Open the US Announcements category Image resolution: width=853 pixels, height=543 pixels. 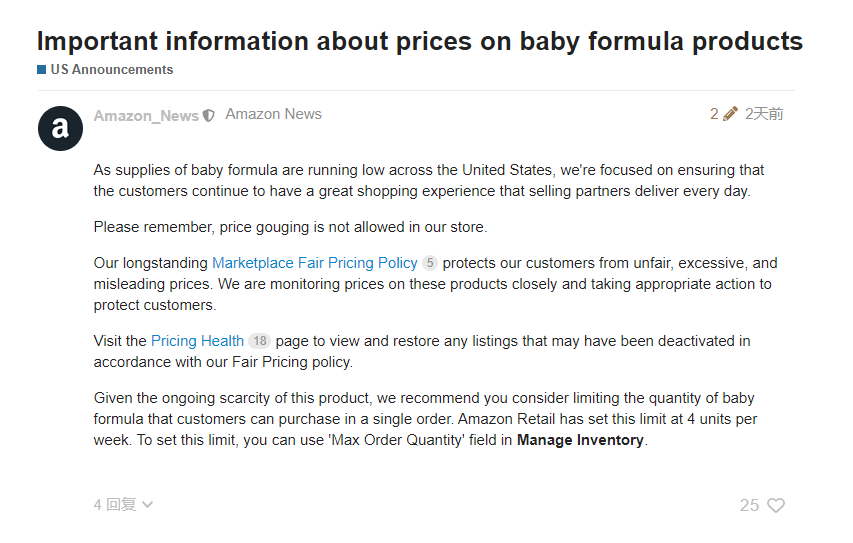[111, 70]
